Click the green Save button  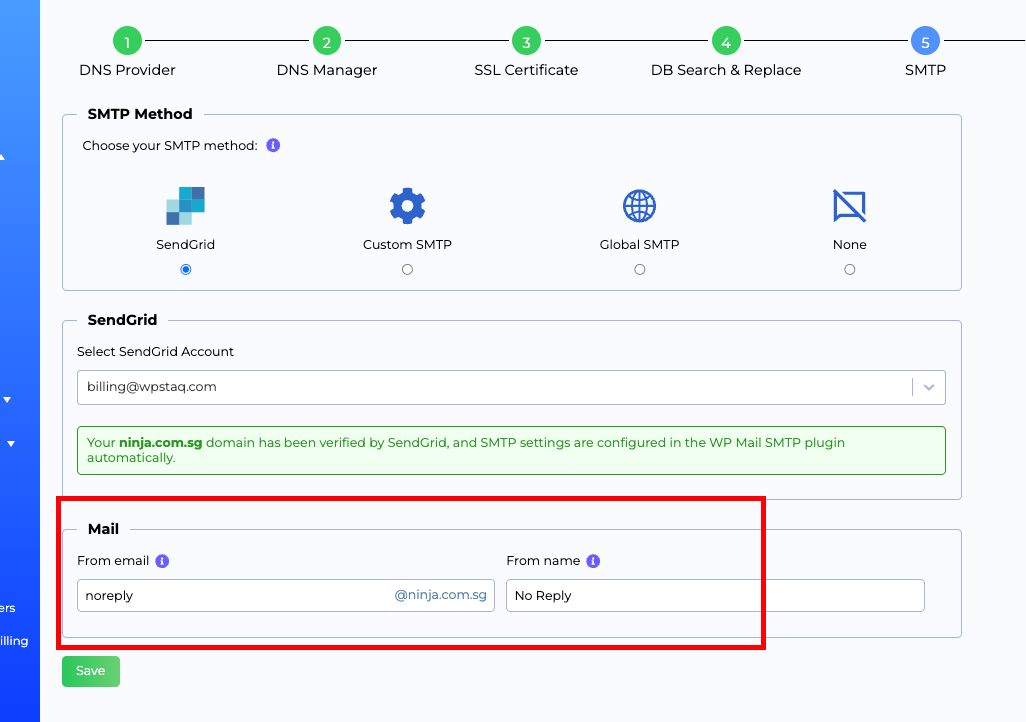click(91, 671)
